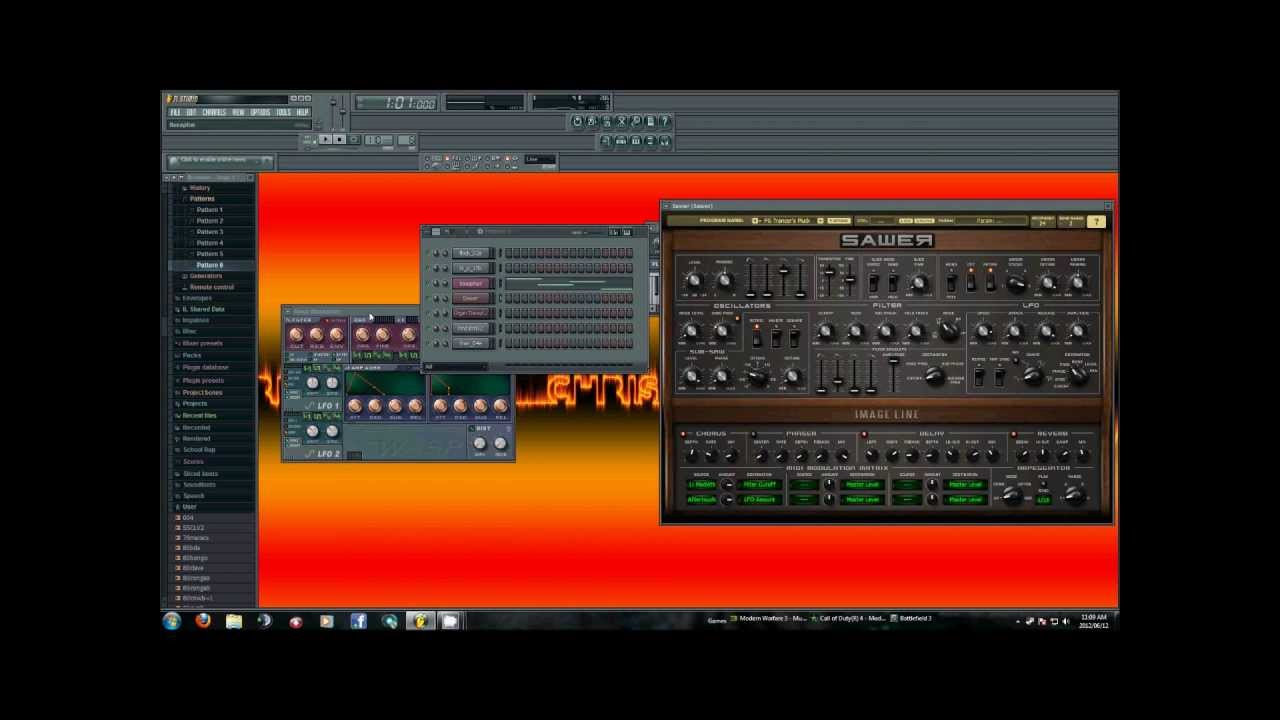Click the taskbar clock
This screenshot has width=1280, height=720.
click(1094, 621)
